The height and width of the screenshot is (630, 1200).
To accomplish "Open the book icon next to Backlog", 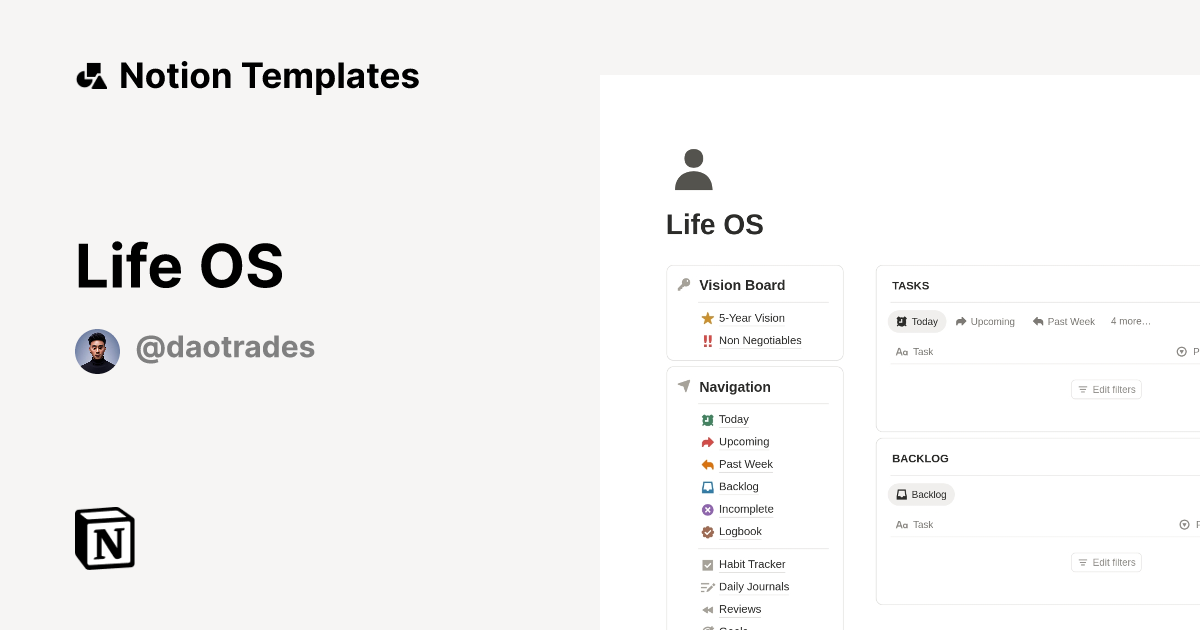I will coord(707,486).
